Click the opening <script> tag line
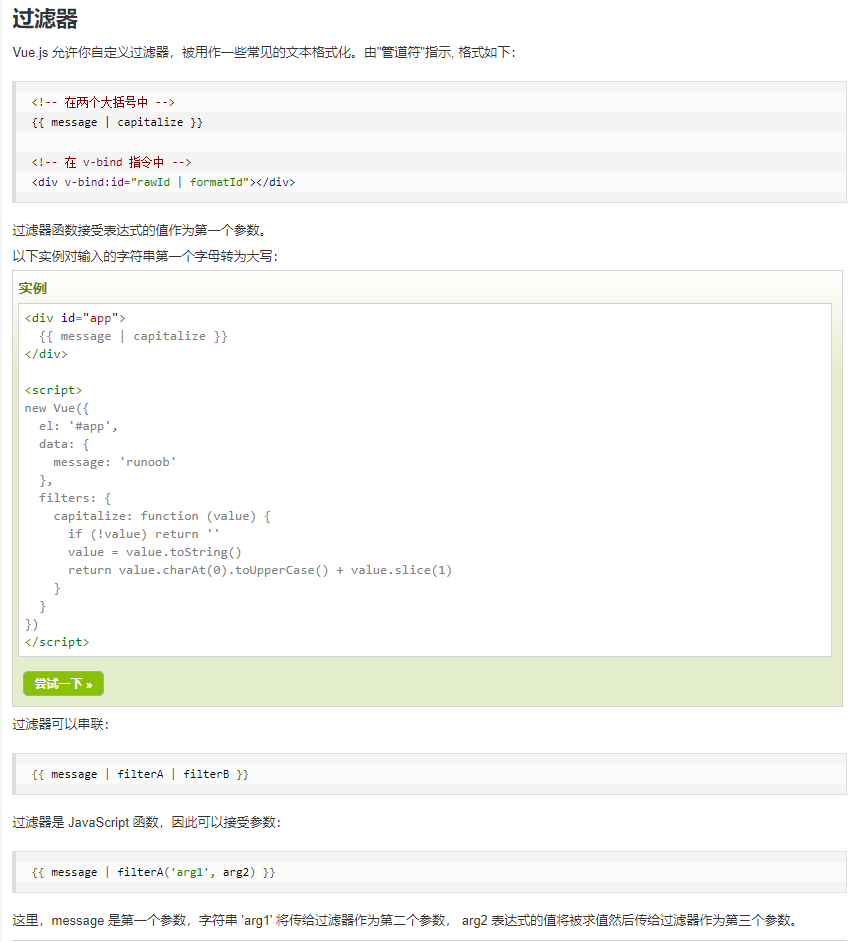856x942 pixels. click(53, 390)
